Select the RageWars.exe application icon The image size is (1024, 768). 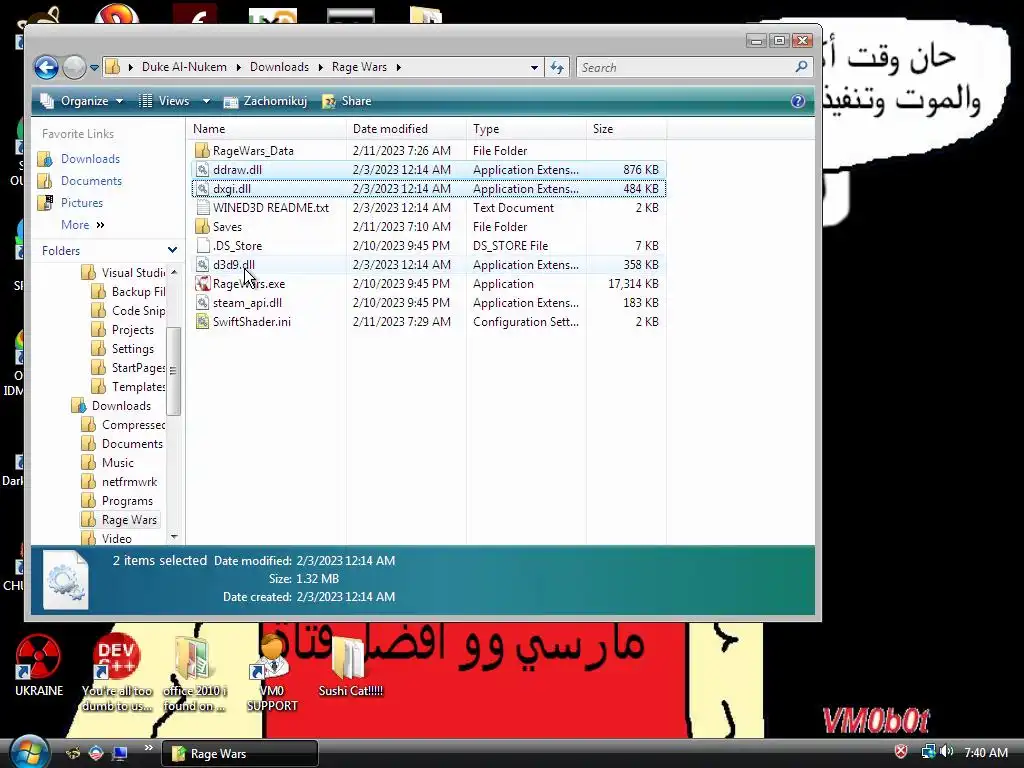click(x=202, y=283)
